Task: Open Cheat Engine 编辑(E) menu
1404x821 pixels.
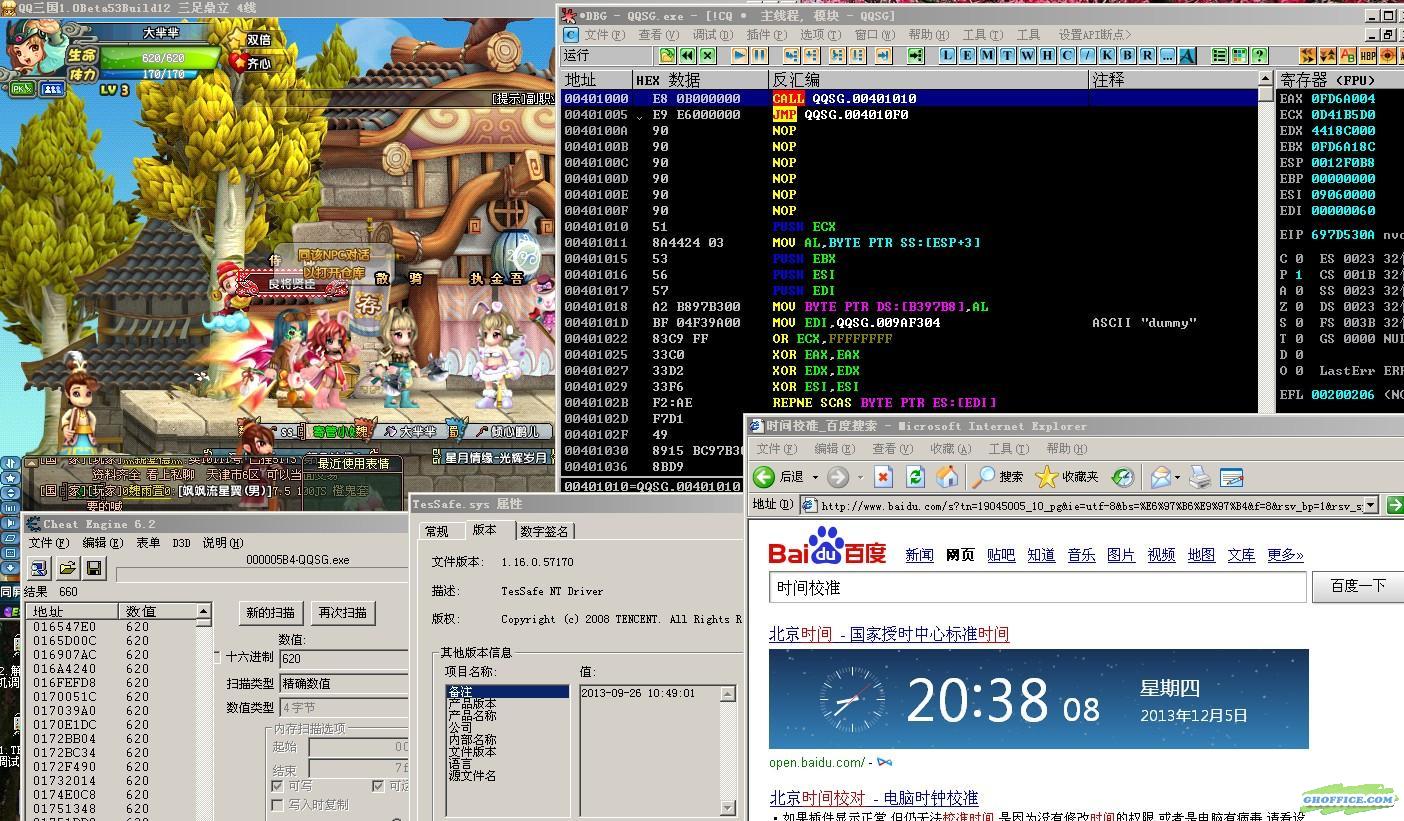Action: pyautogui.click(x=103, y=542)
